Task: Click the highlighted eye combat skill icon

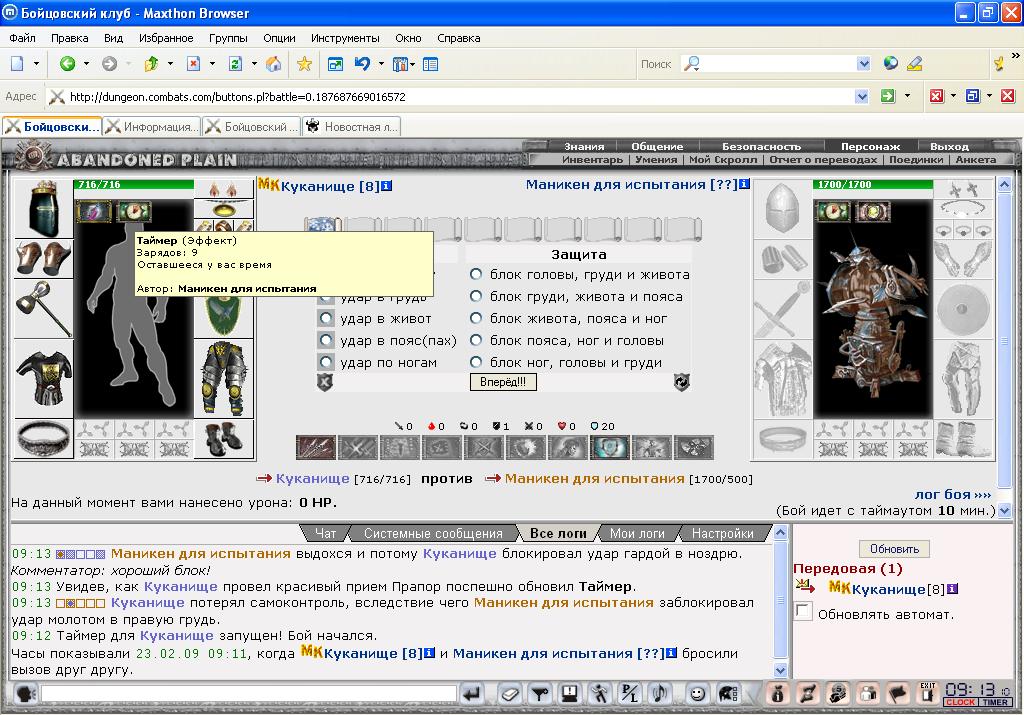Action: (x=609, y=447)
